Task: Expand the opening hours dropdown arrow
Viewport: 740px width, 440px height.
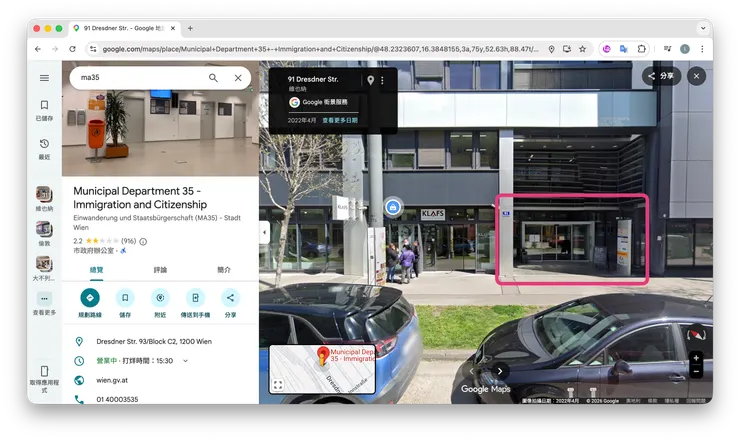Action: (x=185, y=361)
